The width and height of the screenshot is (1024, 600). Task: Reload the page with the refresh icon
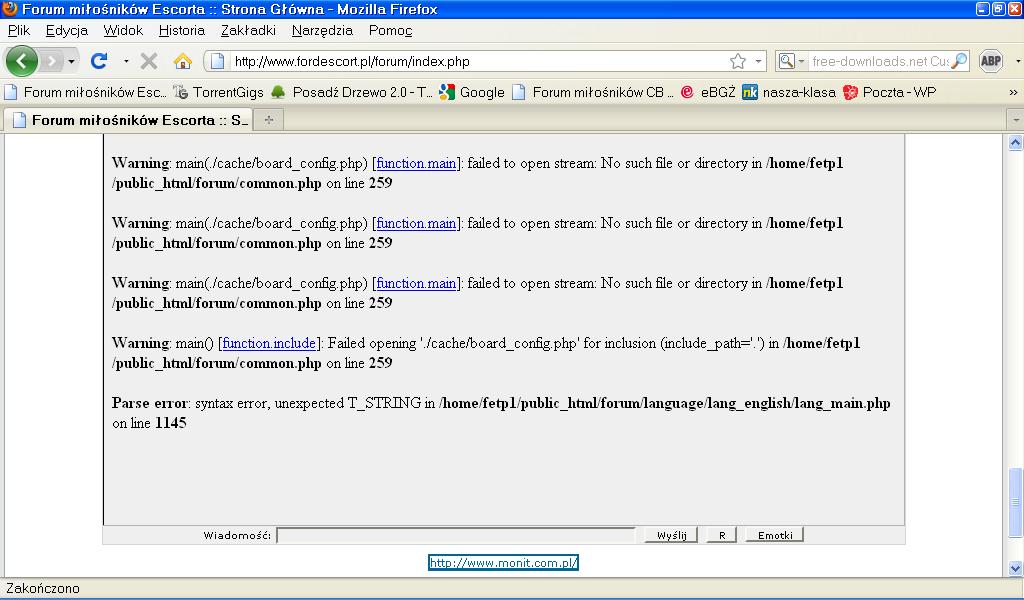pos(99,61)
